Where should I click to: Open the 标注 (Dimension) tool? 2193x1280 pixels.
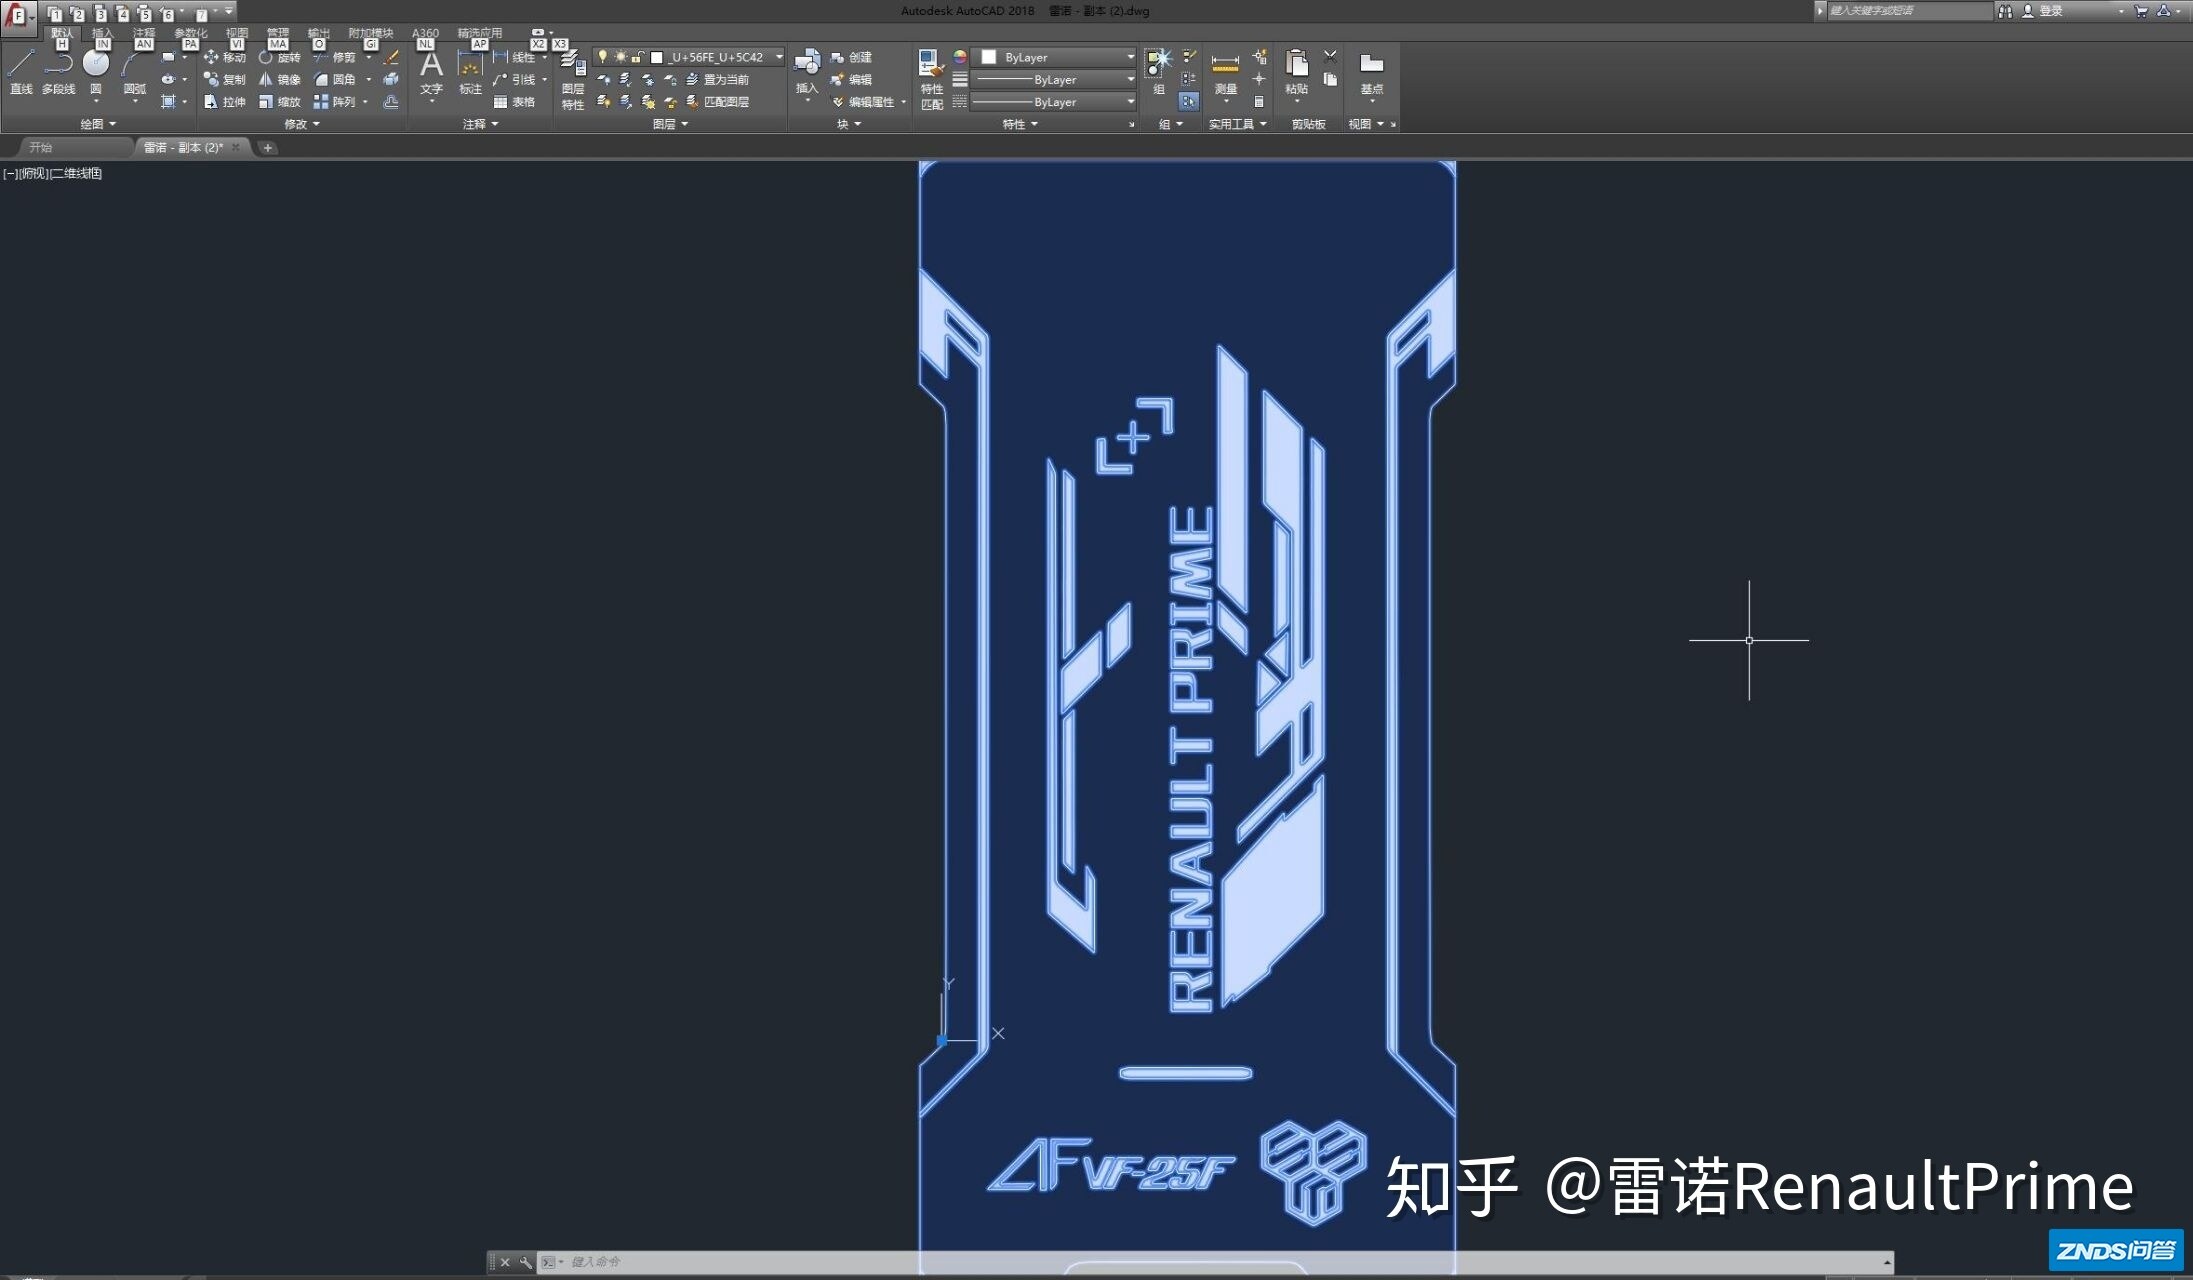[x=470, y=72]
